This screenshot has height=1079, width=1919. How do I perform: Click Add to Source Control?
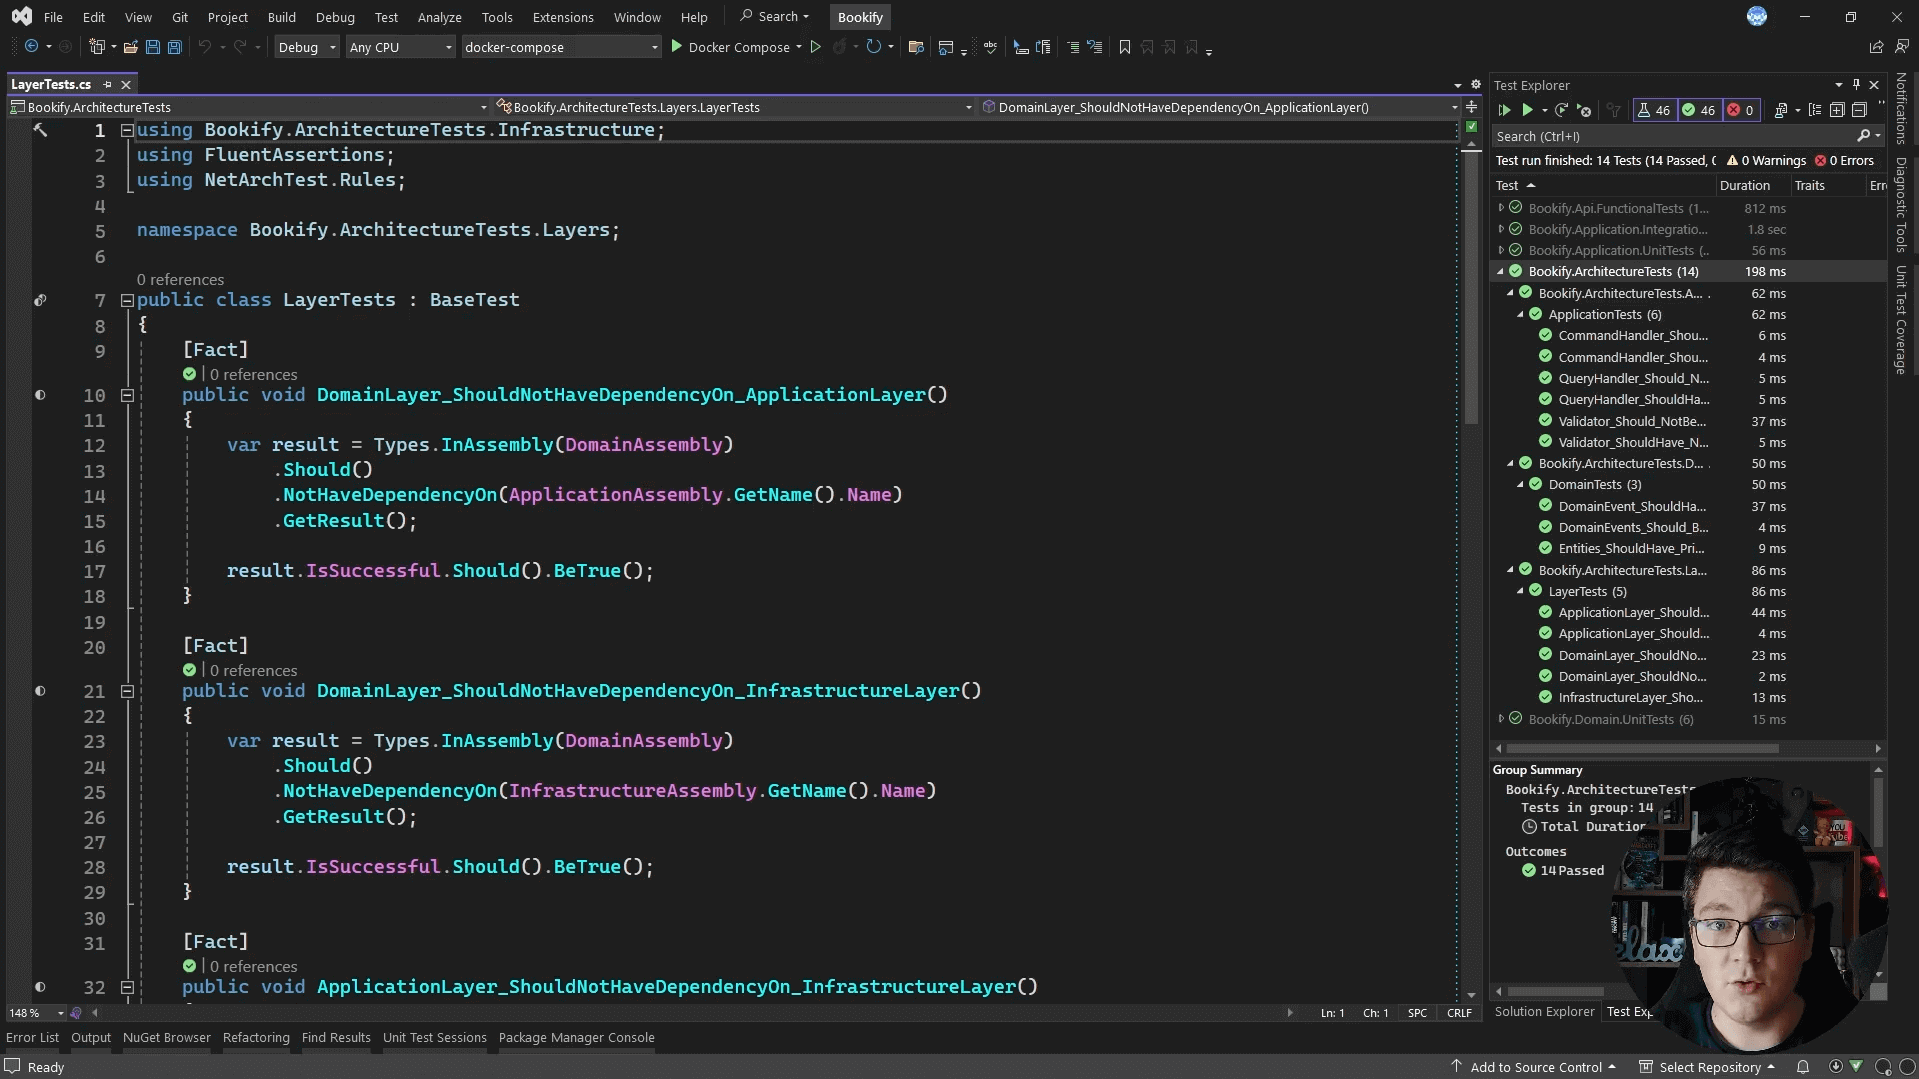pos(1535,1067)
